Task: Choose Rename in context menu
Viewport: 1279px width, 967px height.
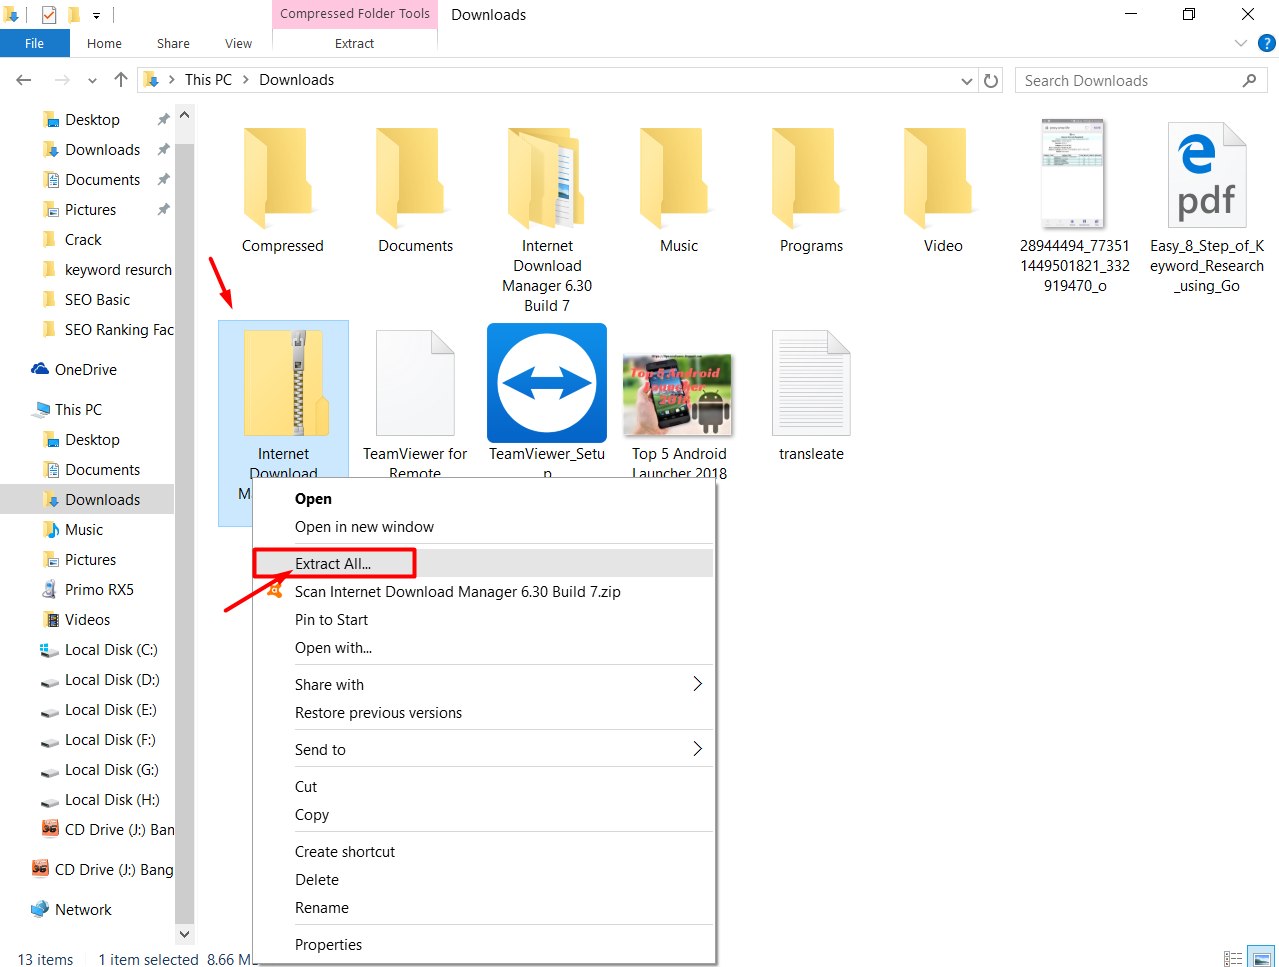Action: click(x=484, y=908)
